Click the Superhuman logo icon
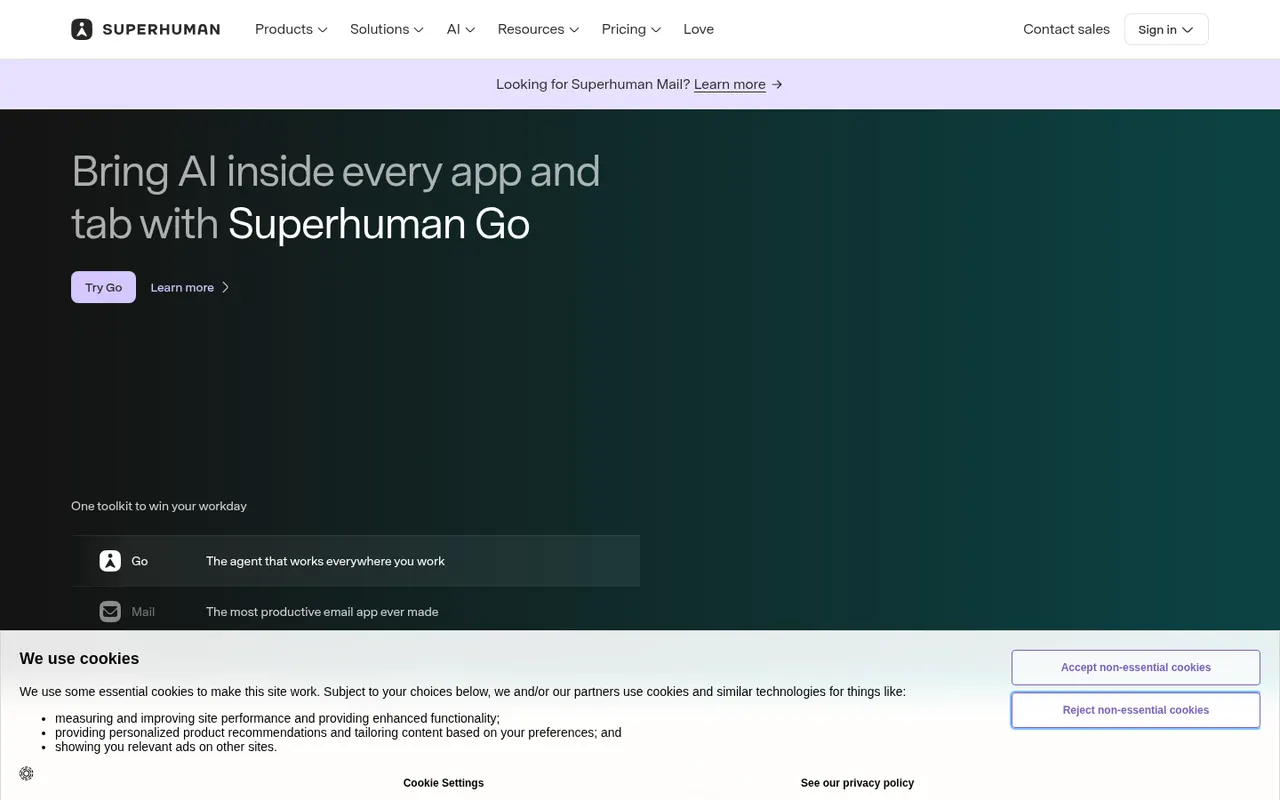Viewport: 1280px width, 800px height. [x=82, y=29]
